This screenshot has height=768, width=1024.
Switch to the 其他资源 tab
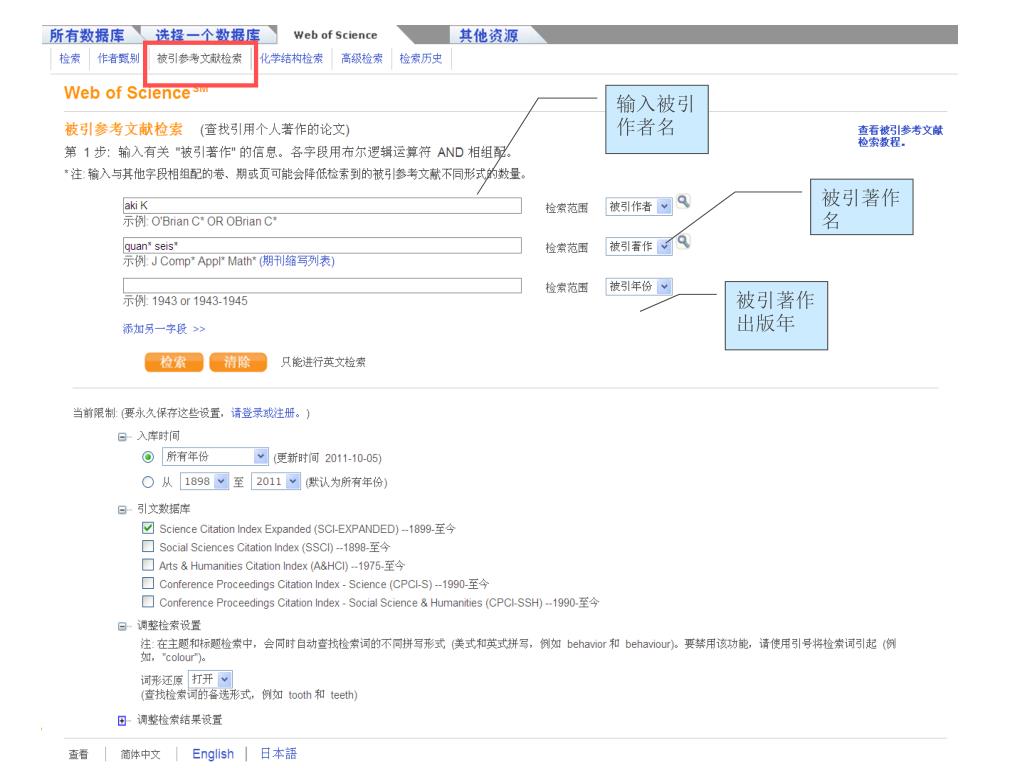click(488, 35)
